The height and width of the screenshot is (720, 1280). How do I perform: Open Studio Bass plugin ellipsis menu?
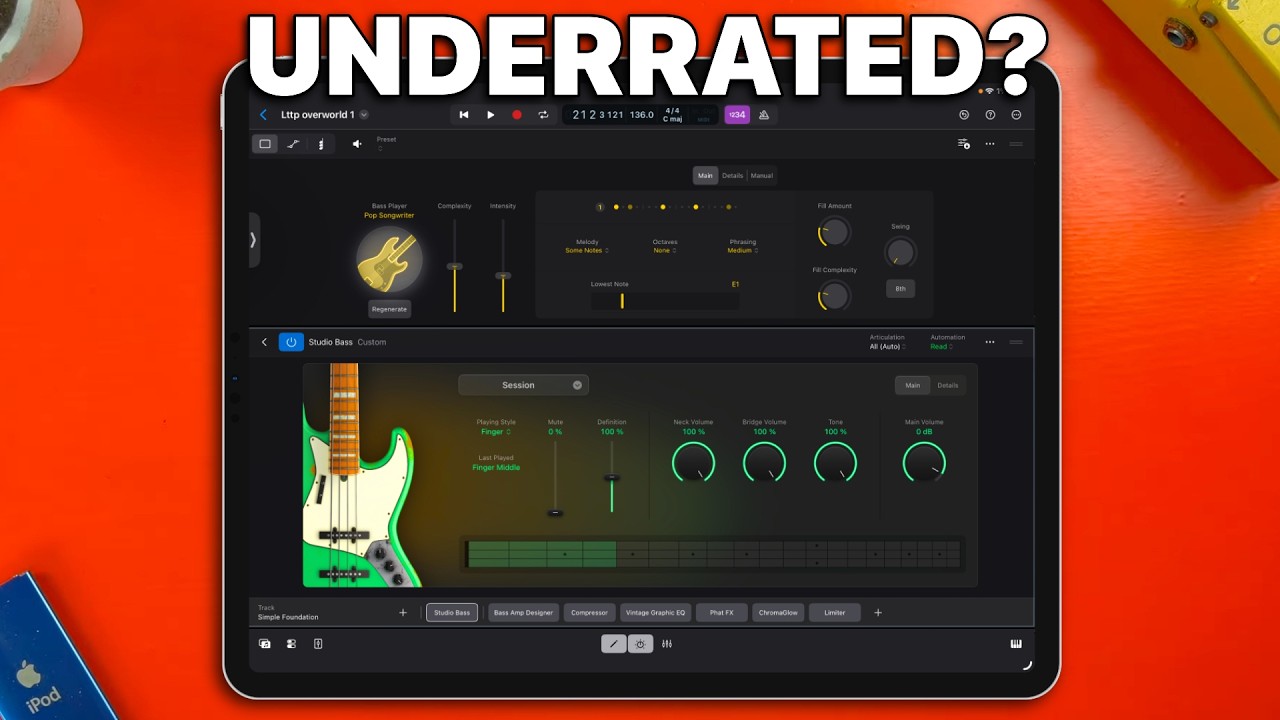click(x=990, y=342)
